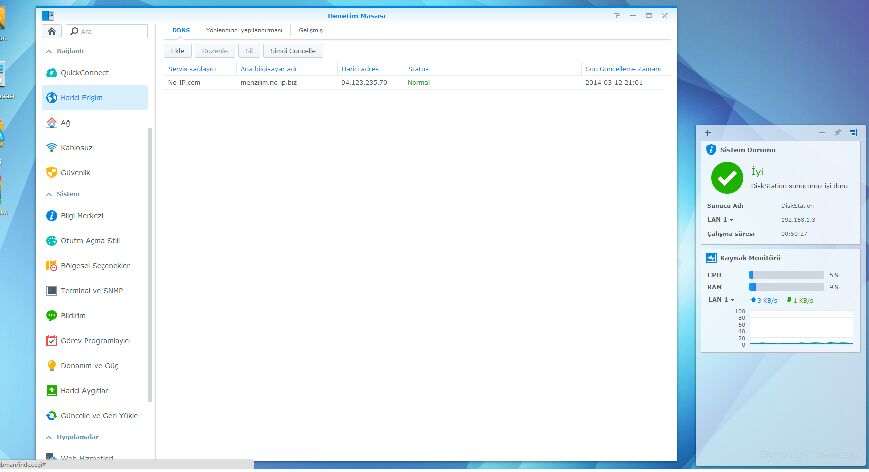Open LAN 1 dropdown in Sistem Durumu
This screenshot has width=869, height=472.
tap(722, 219)
